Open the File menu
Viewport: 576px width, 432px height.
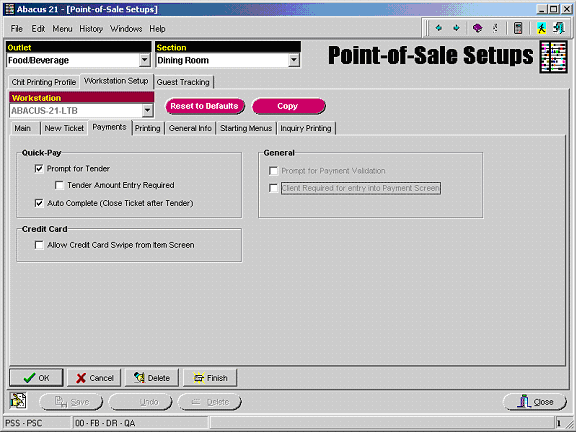(17, 29)
